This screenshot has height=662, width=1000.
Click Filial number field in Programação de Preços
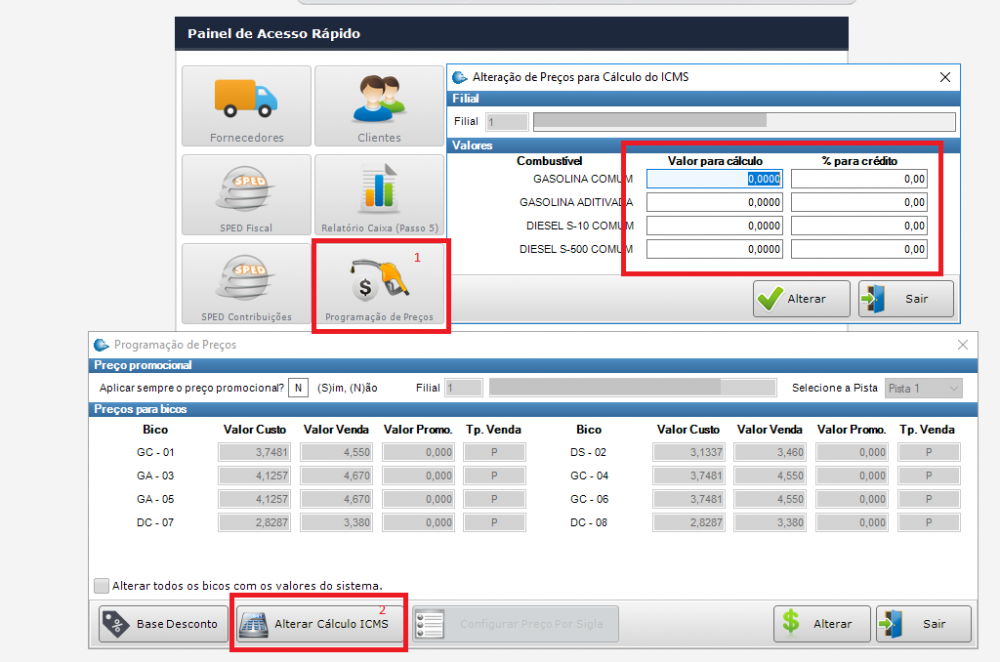(x=464, y=388)
